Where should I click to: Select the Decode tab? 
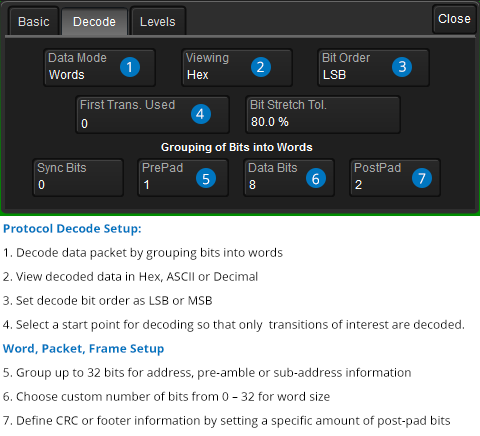94,22
